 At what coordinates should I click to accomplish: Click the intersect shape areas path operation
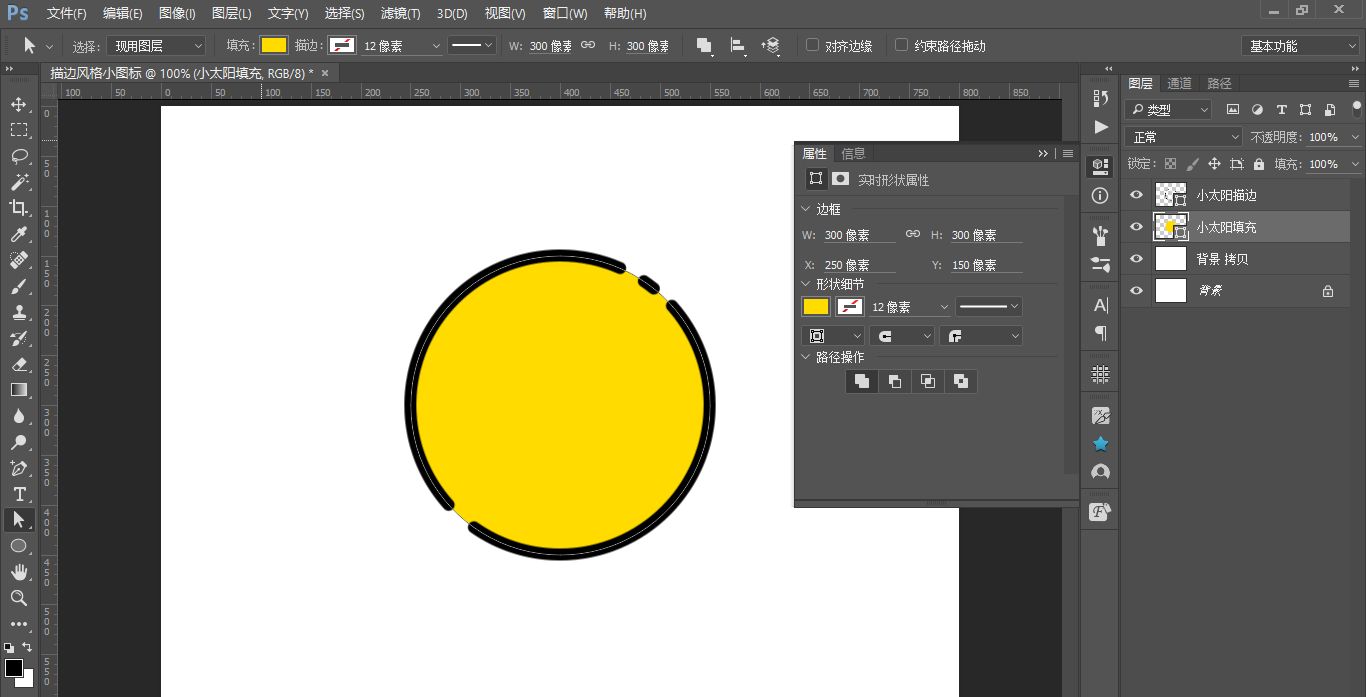(928, 381)
